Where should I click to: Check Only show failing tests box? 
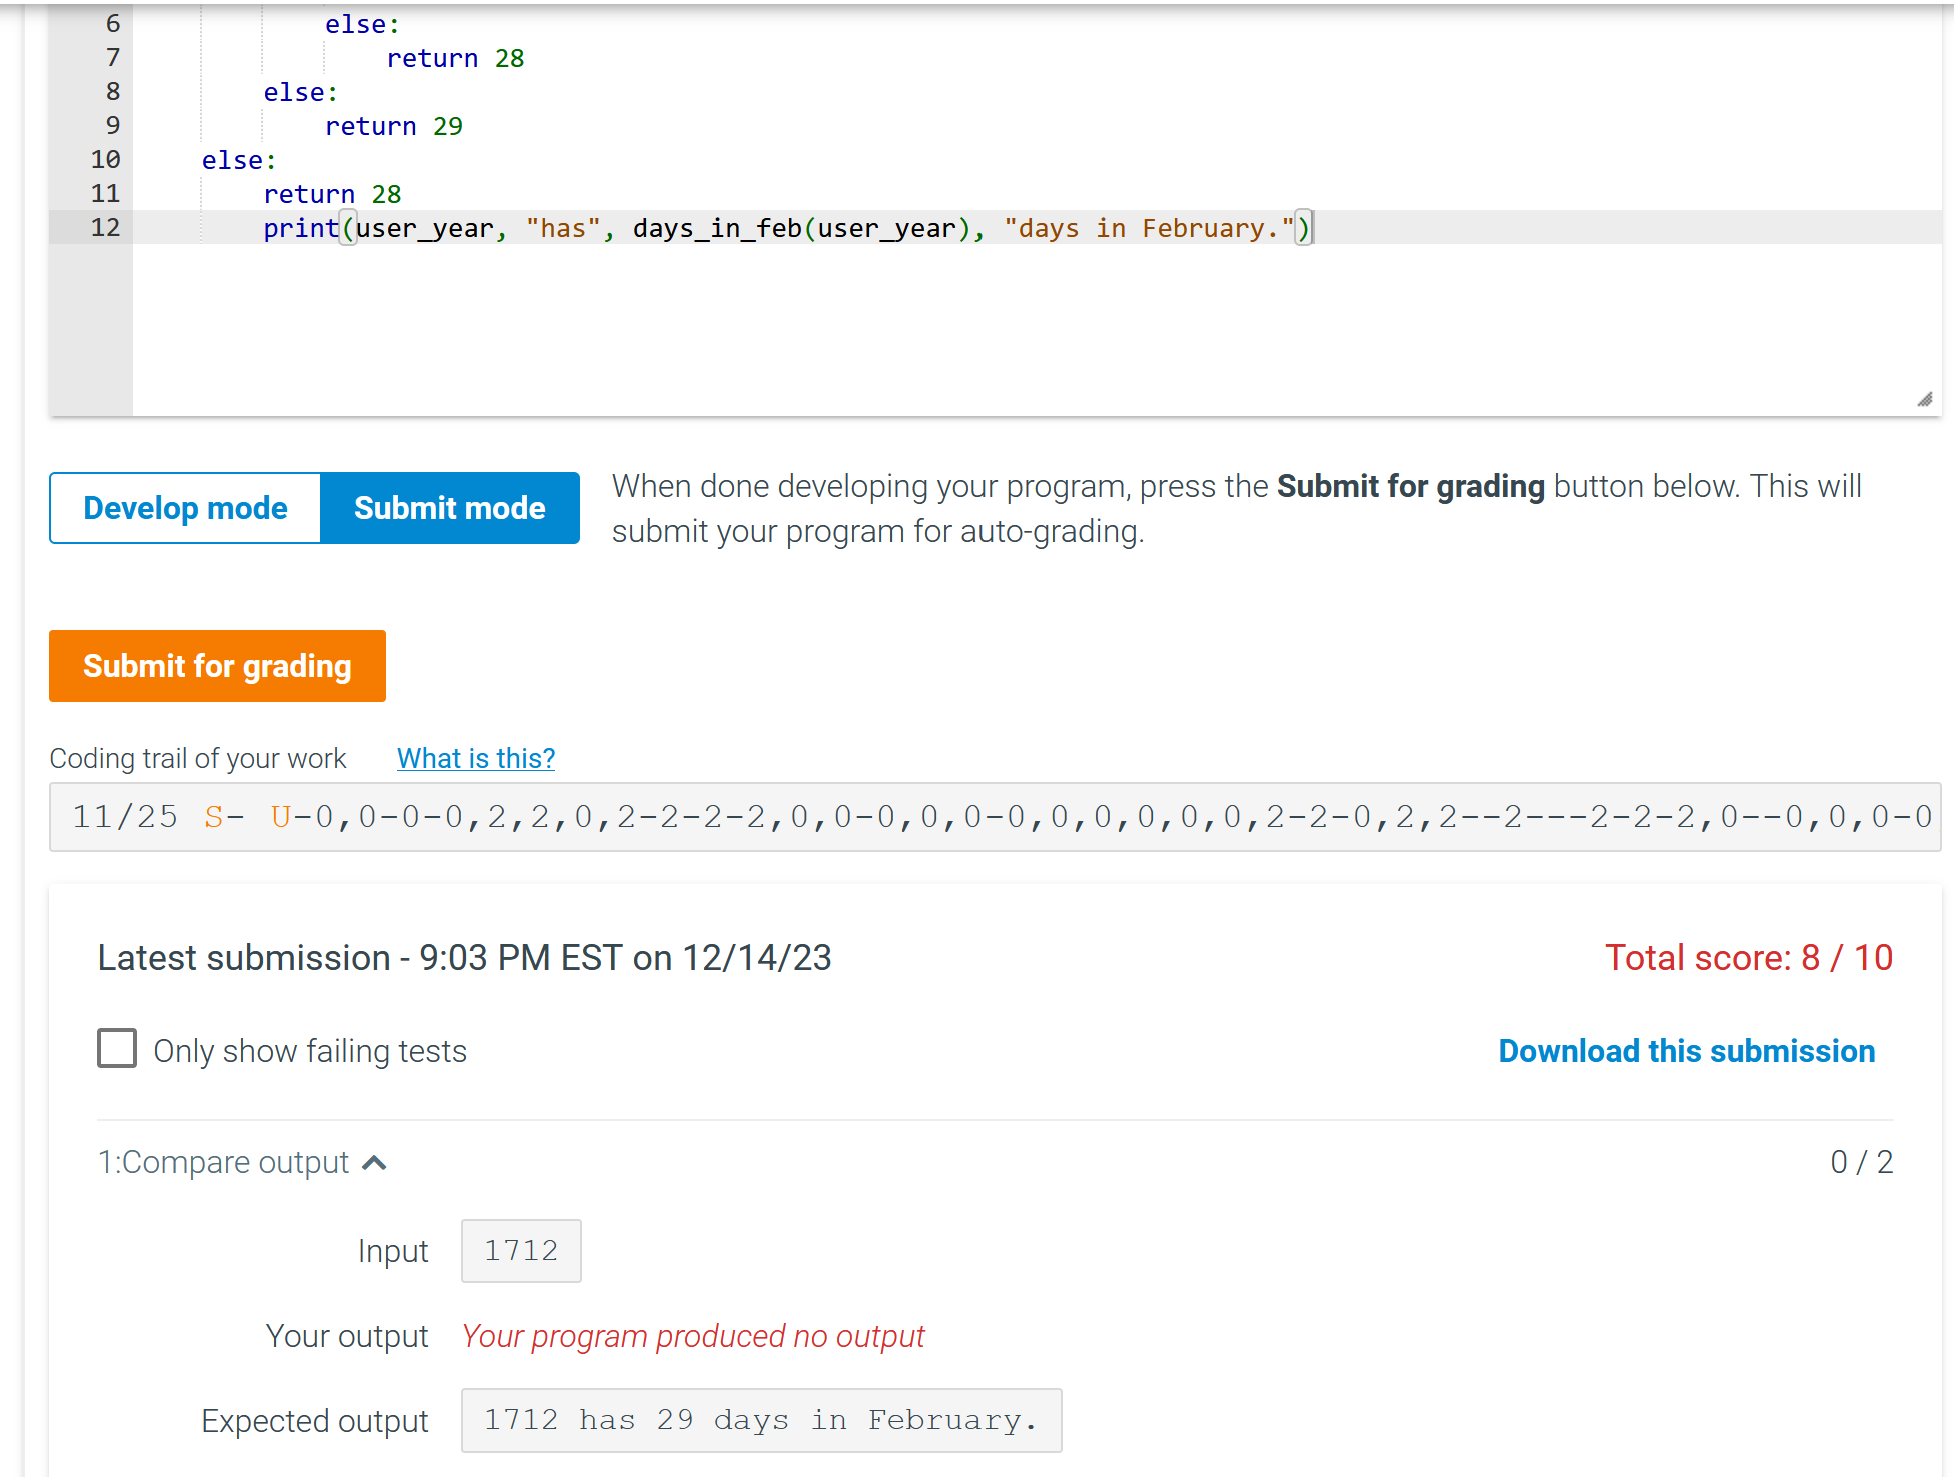pyautogui.click(x=117, y=1049)
